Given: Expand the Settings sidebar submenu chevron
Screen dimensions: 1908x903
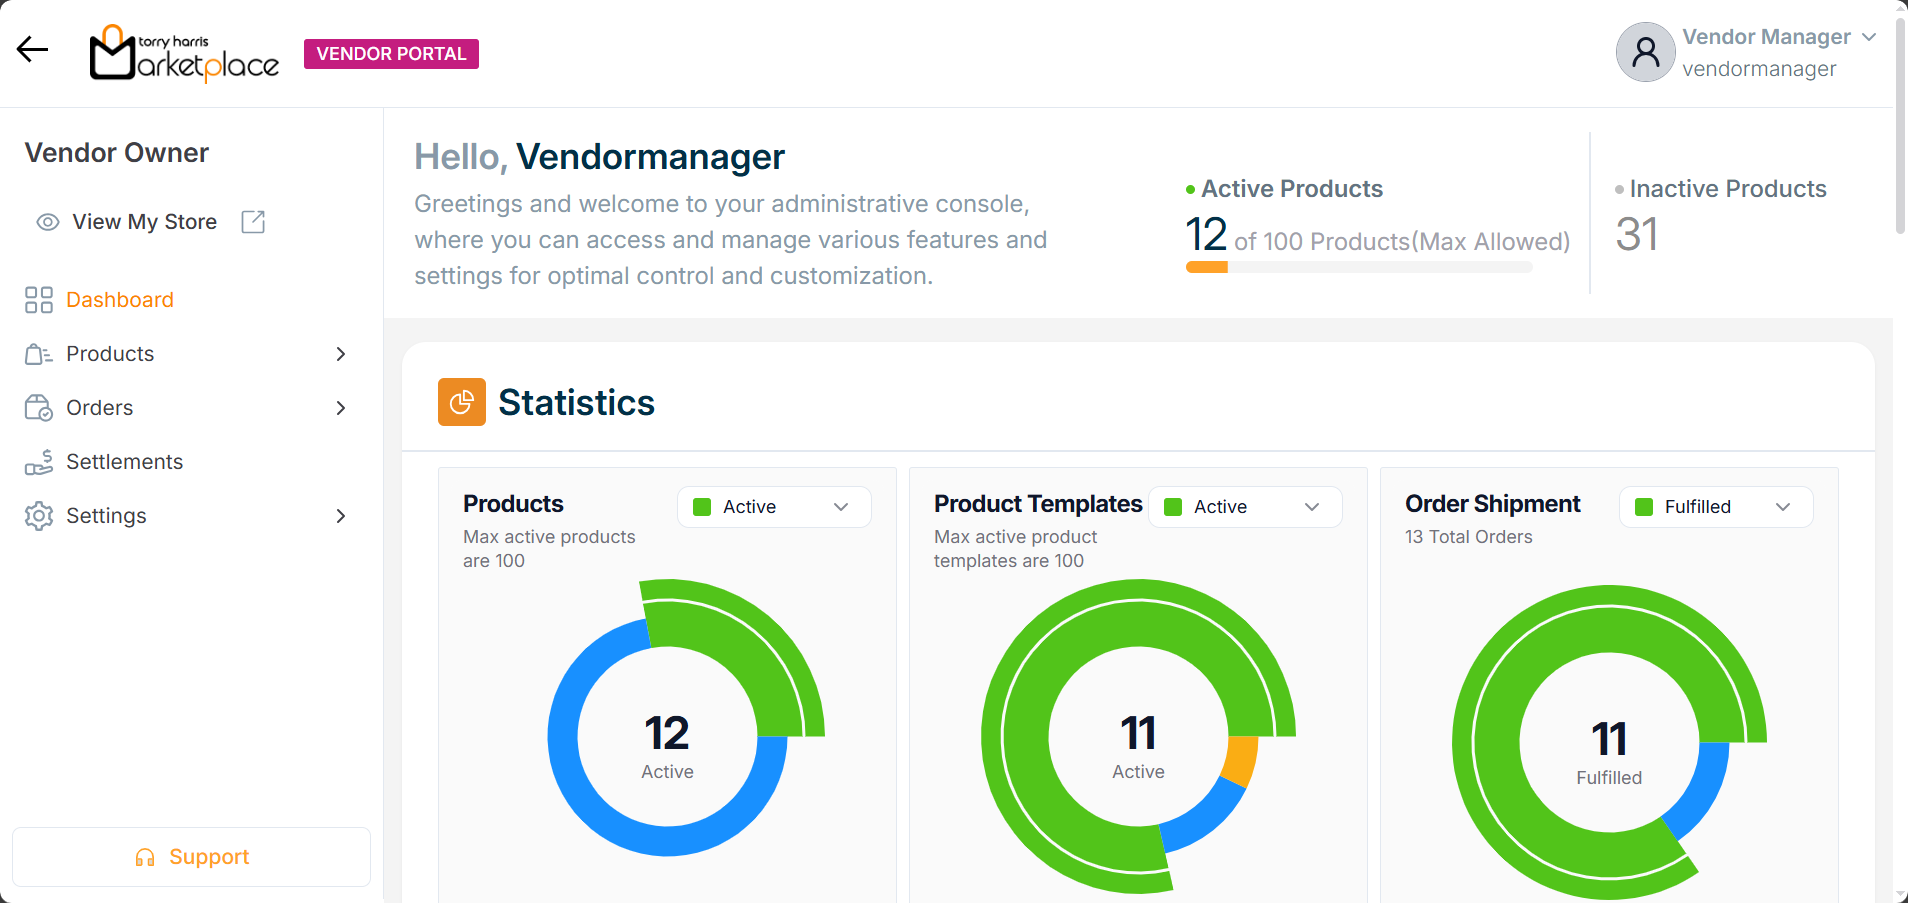Looking at the screenshot, I should (341, 516).
